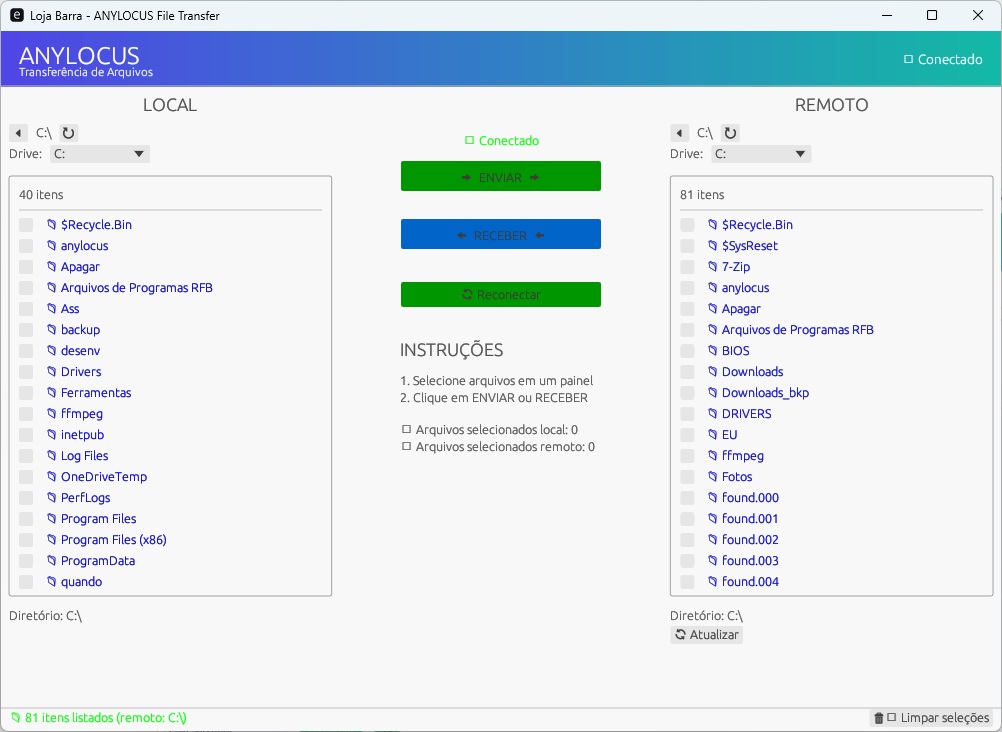Viewport: 1002px width, 732px height.
Task: Open the REMOTO Drive dropdown
Action: (761, 154)
